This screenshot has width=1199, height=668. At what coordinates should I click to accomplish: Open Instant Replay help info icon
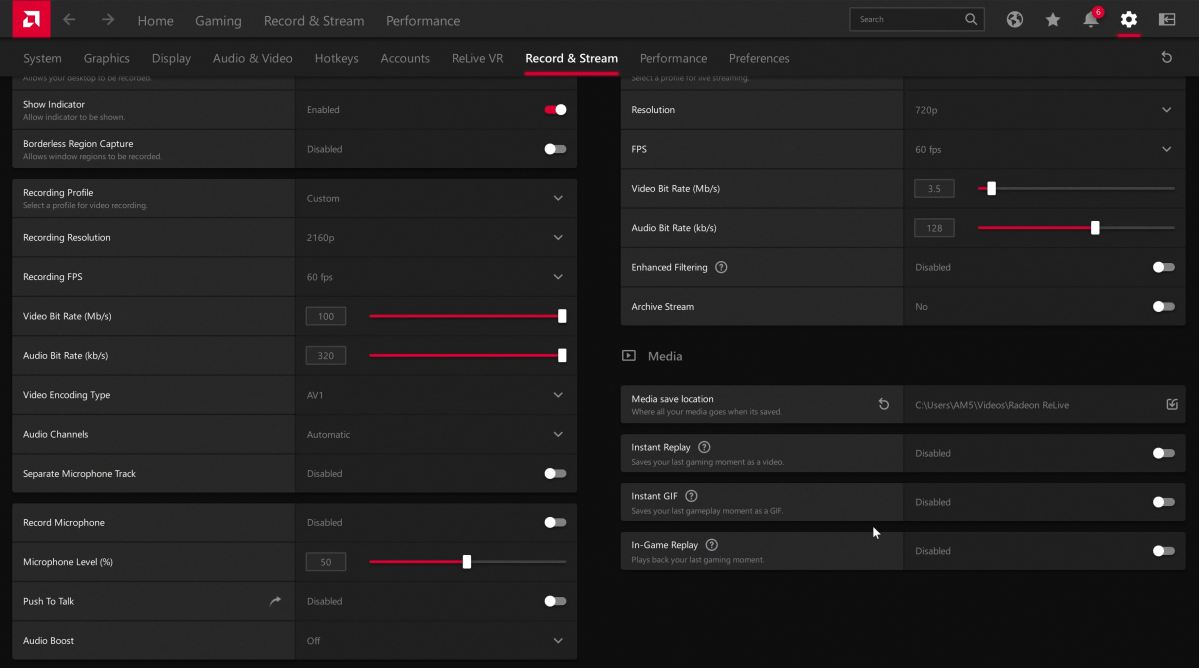[x=704, y=447]
